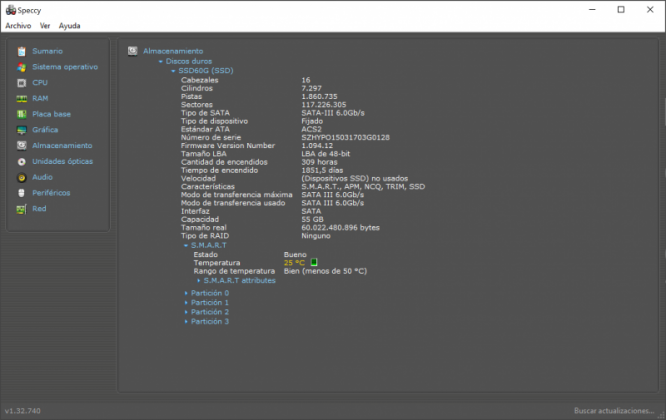Click the 1851,5 días value
Viewport: 666px width, 420px height.
coord(322,170)
